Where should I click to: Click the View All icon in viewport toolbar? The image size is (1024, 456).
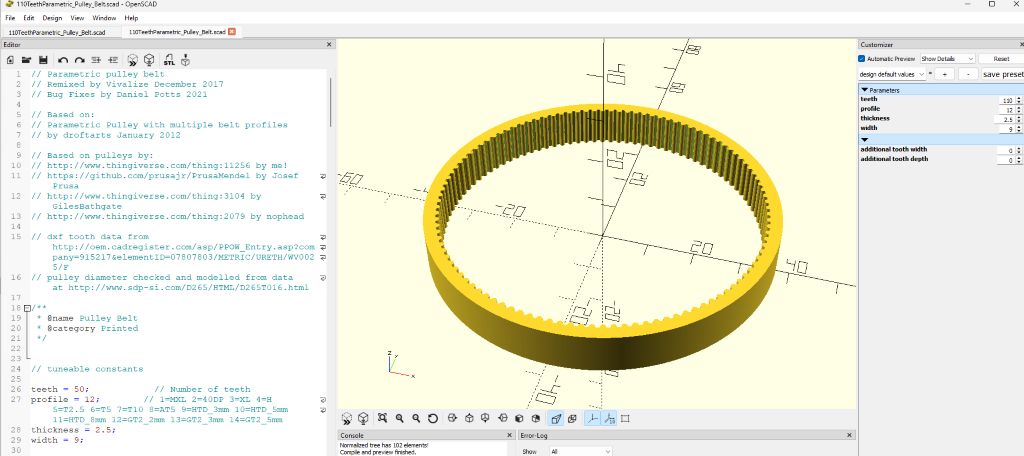click(383, 418)
